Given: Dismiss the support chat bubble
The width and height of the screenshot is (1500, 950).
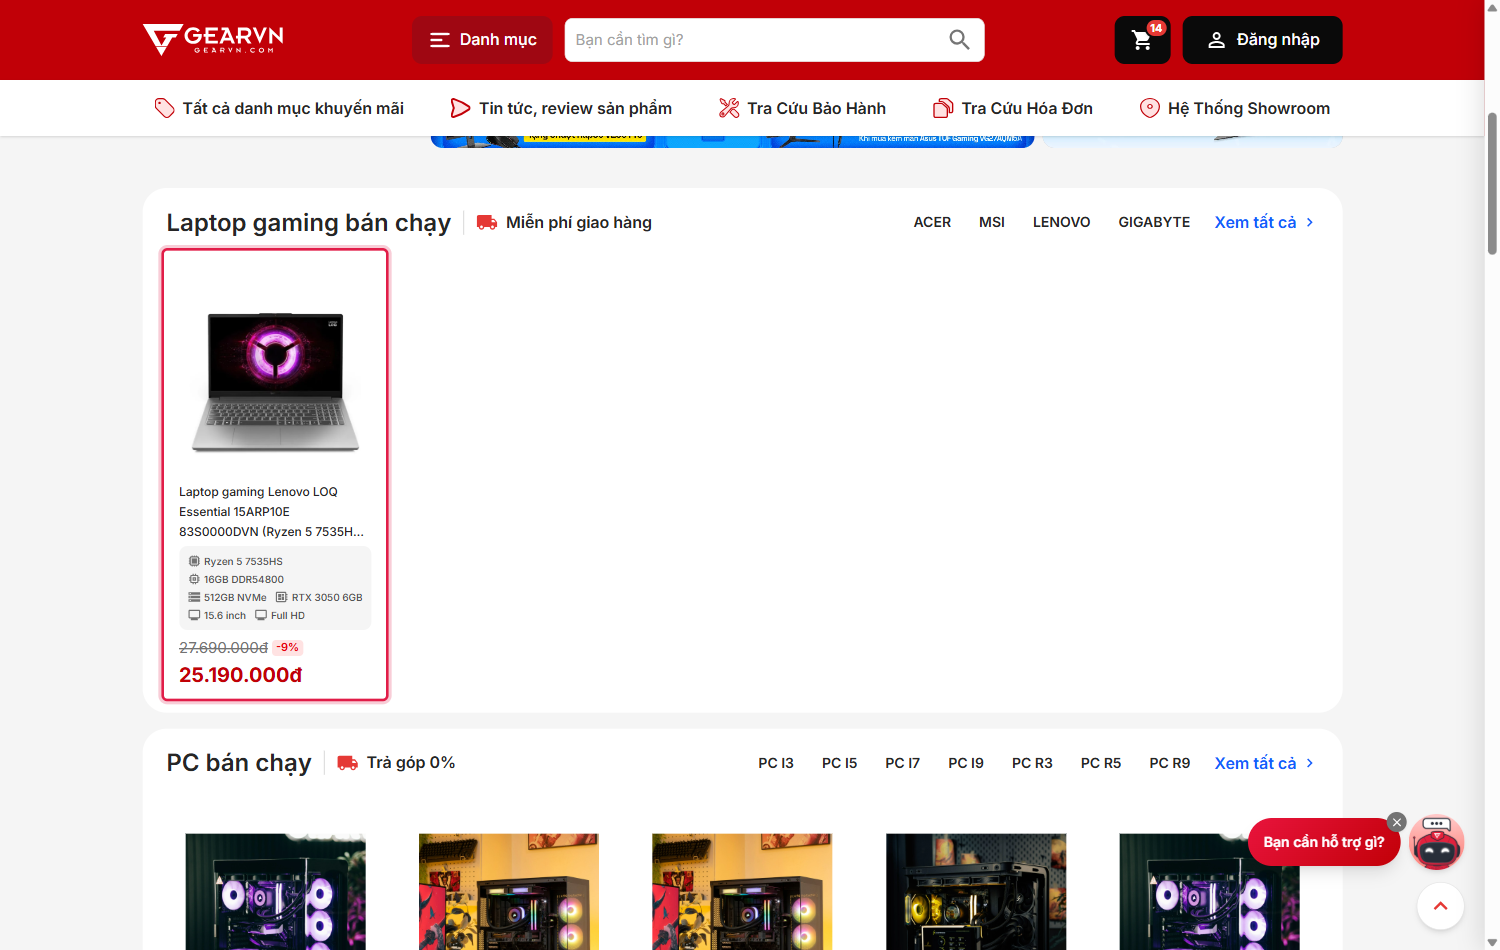Looking at the screenshot, I should [x=1397, y=822].
